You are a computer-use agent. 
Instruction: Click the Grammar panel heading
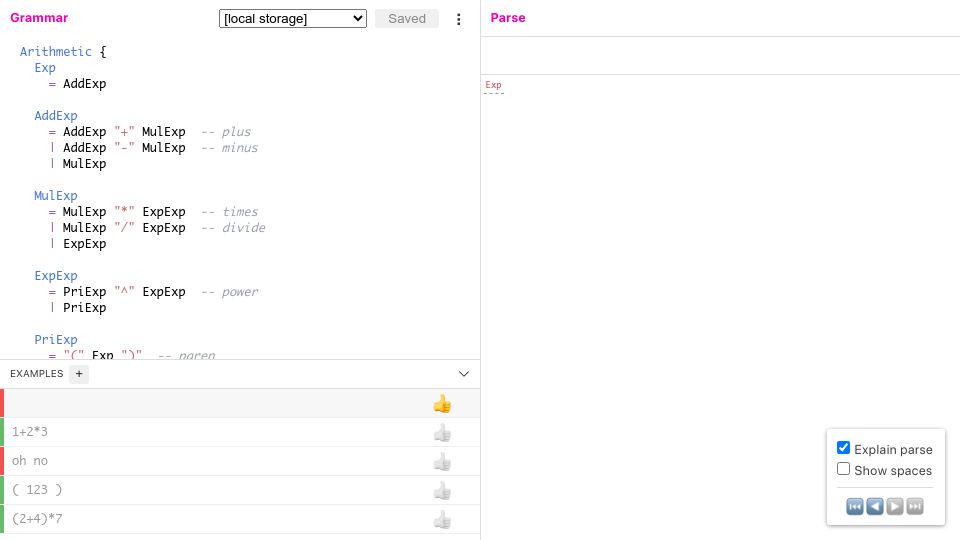coord(39,18)
